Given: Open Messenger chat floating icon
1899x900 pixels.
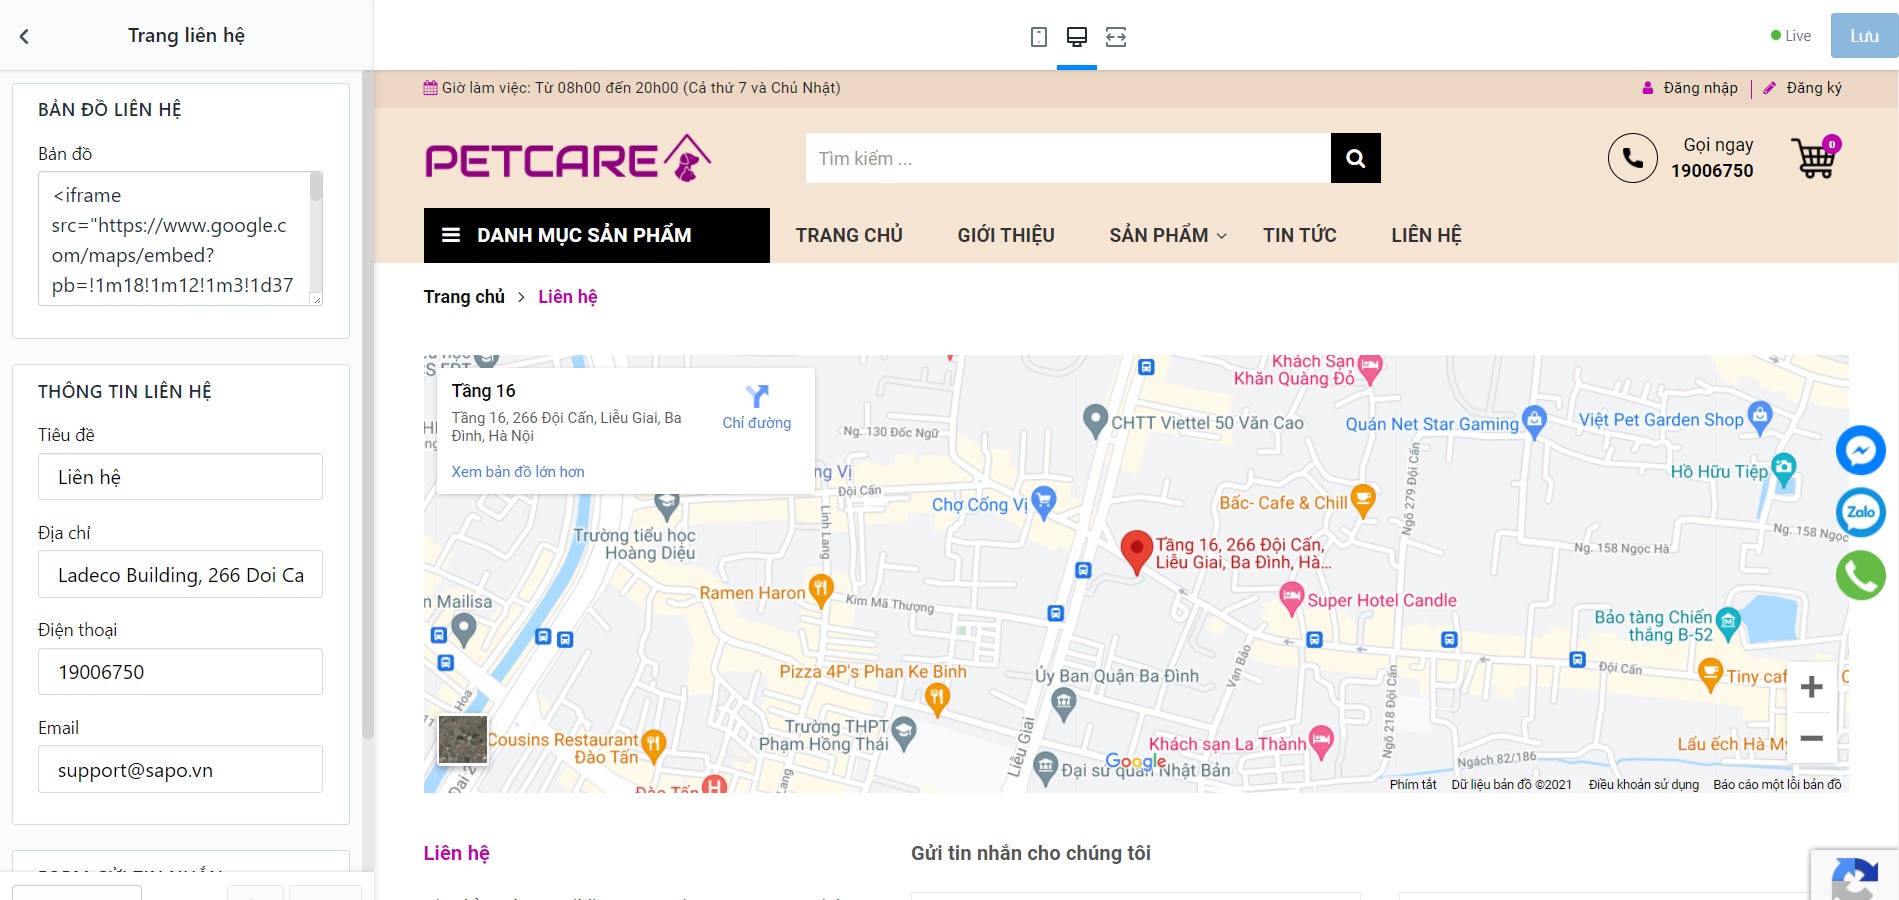Looking at the screenshot, I should 1861,451.
